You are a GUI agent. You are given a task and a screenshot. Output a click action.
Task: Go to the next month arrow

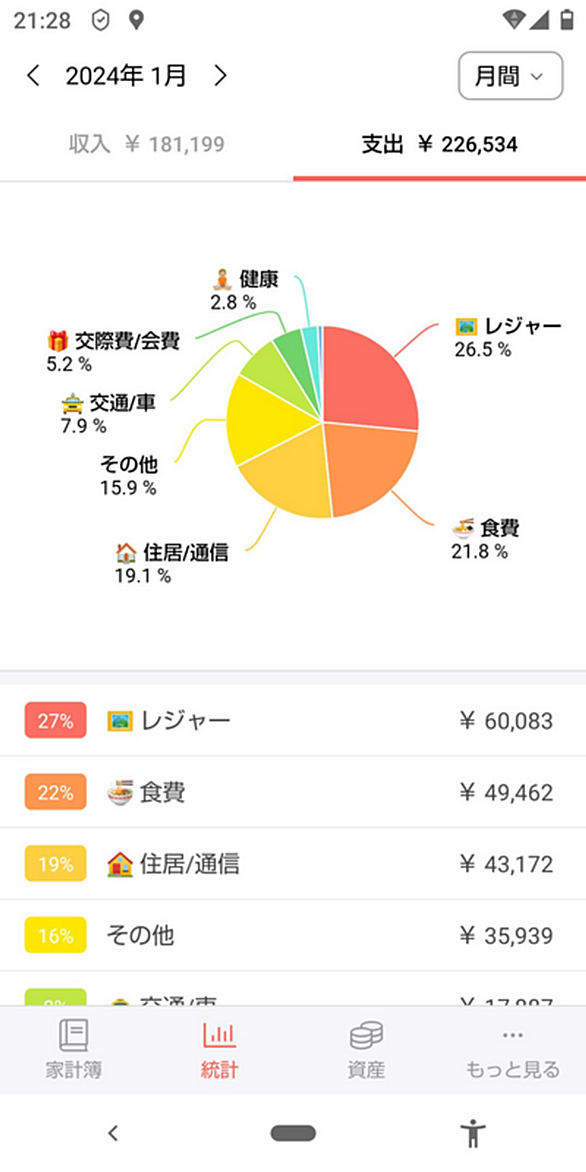(220, 75)
